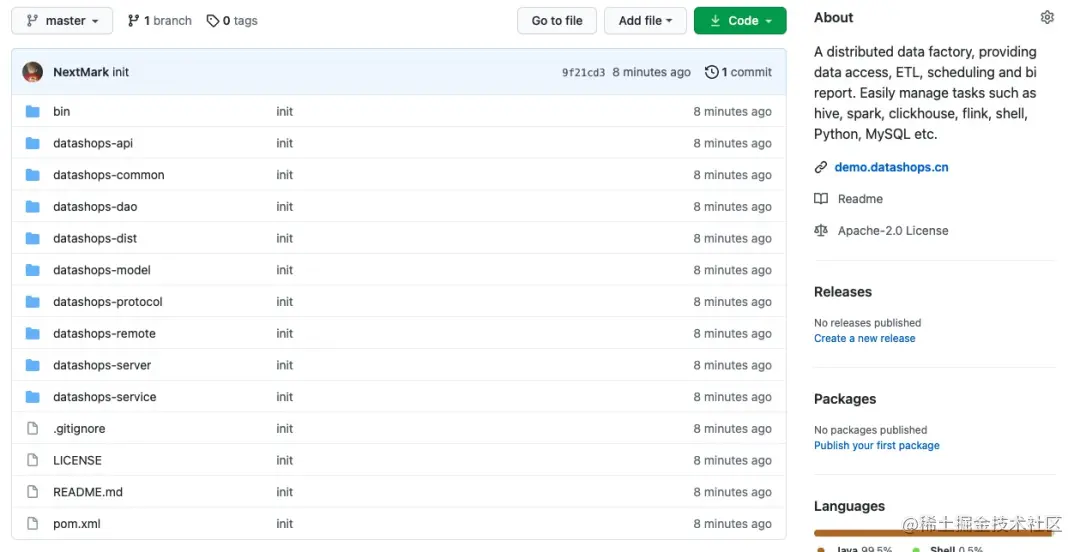Click the link chain icon in About
The height and width of the screenshot is (552, 1080).
click(x=820, y=167)
